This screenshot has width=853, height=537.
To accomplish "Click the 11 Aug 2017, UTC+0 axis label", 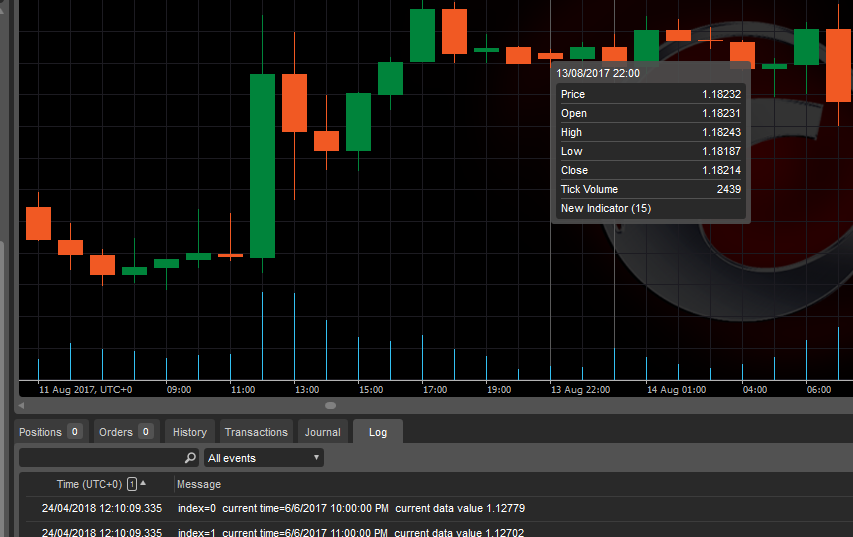I will 85,390.
